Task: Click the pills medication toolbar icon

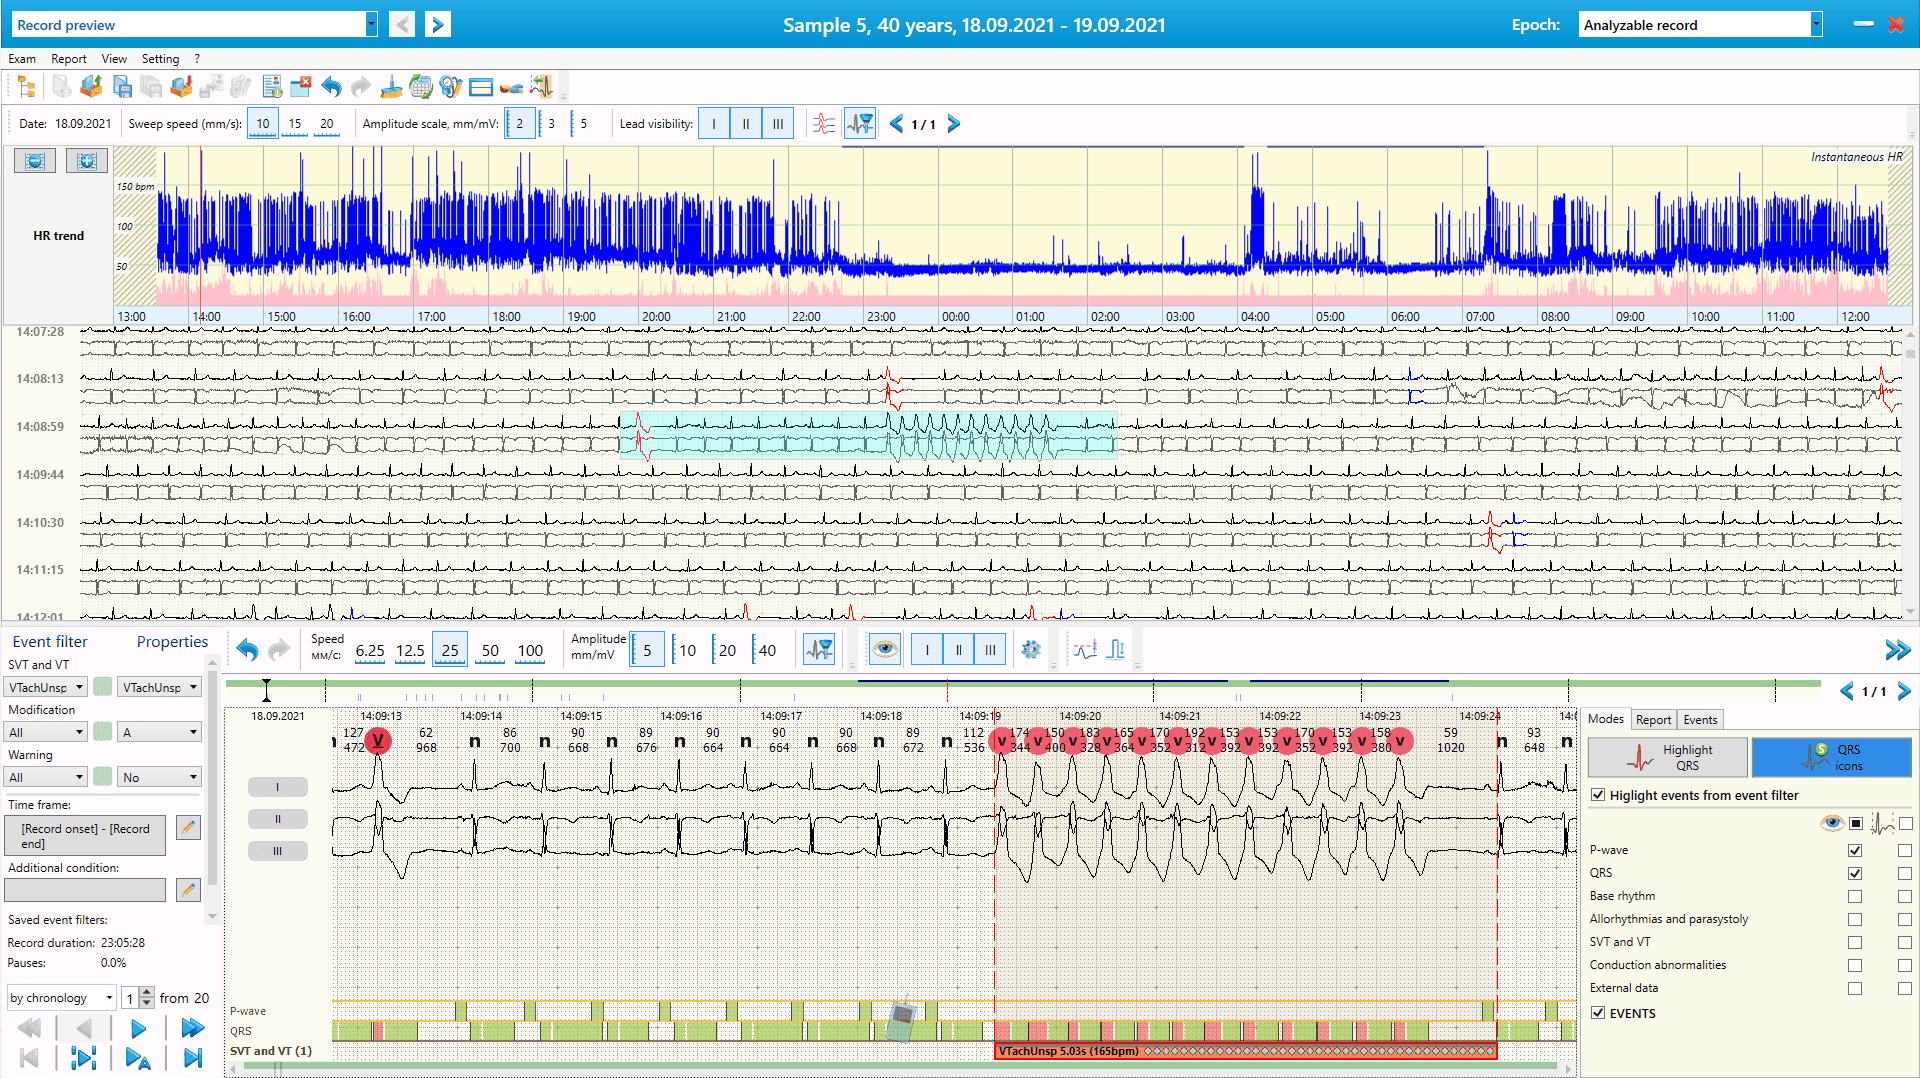Action: tap(511, 87)
